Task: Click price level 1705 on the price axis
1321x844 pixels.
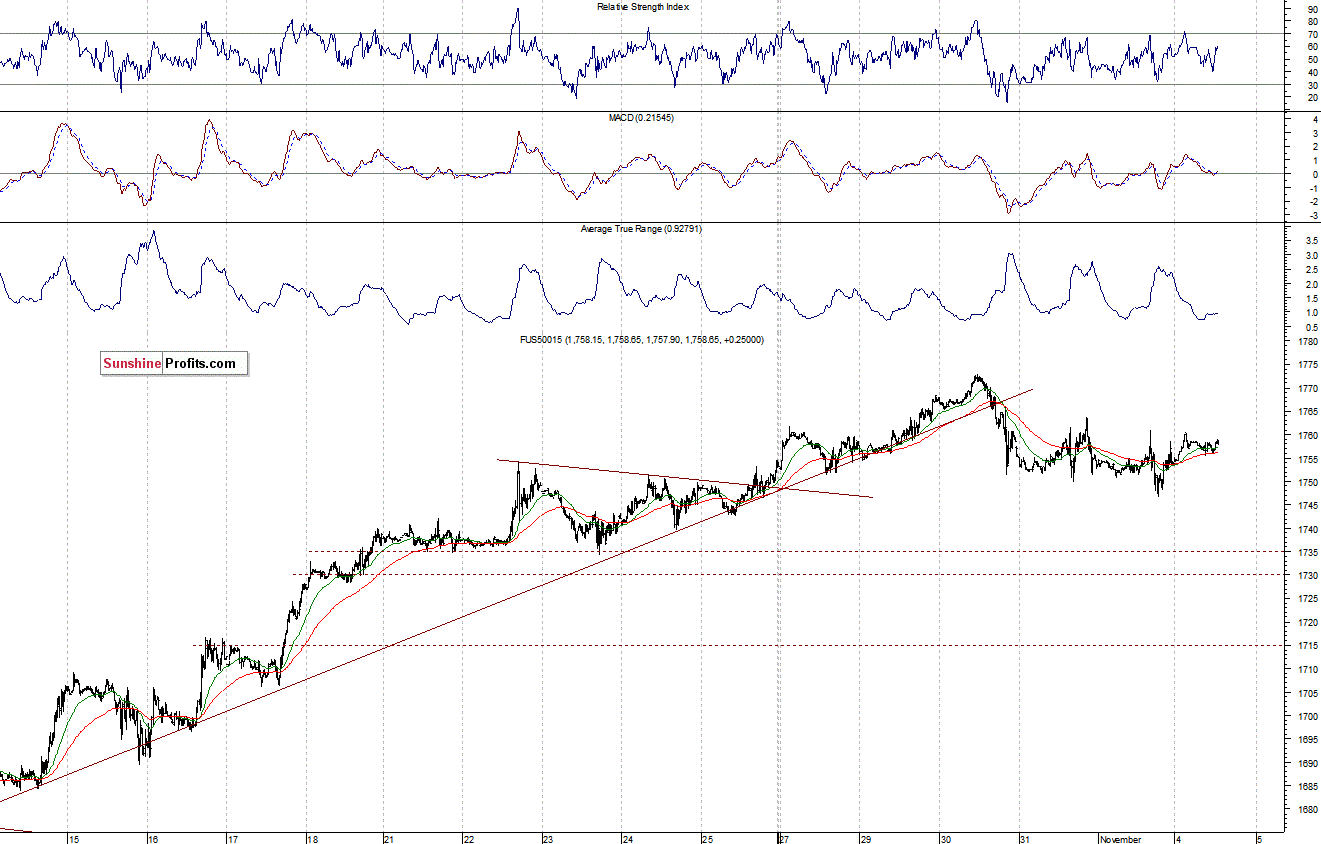Action: click(1307, 694)
